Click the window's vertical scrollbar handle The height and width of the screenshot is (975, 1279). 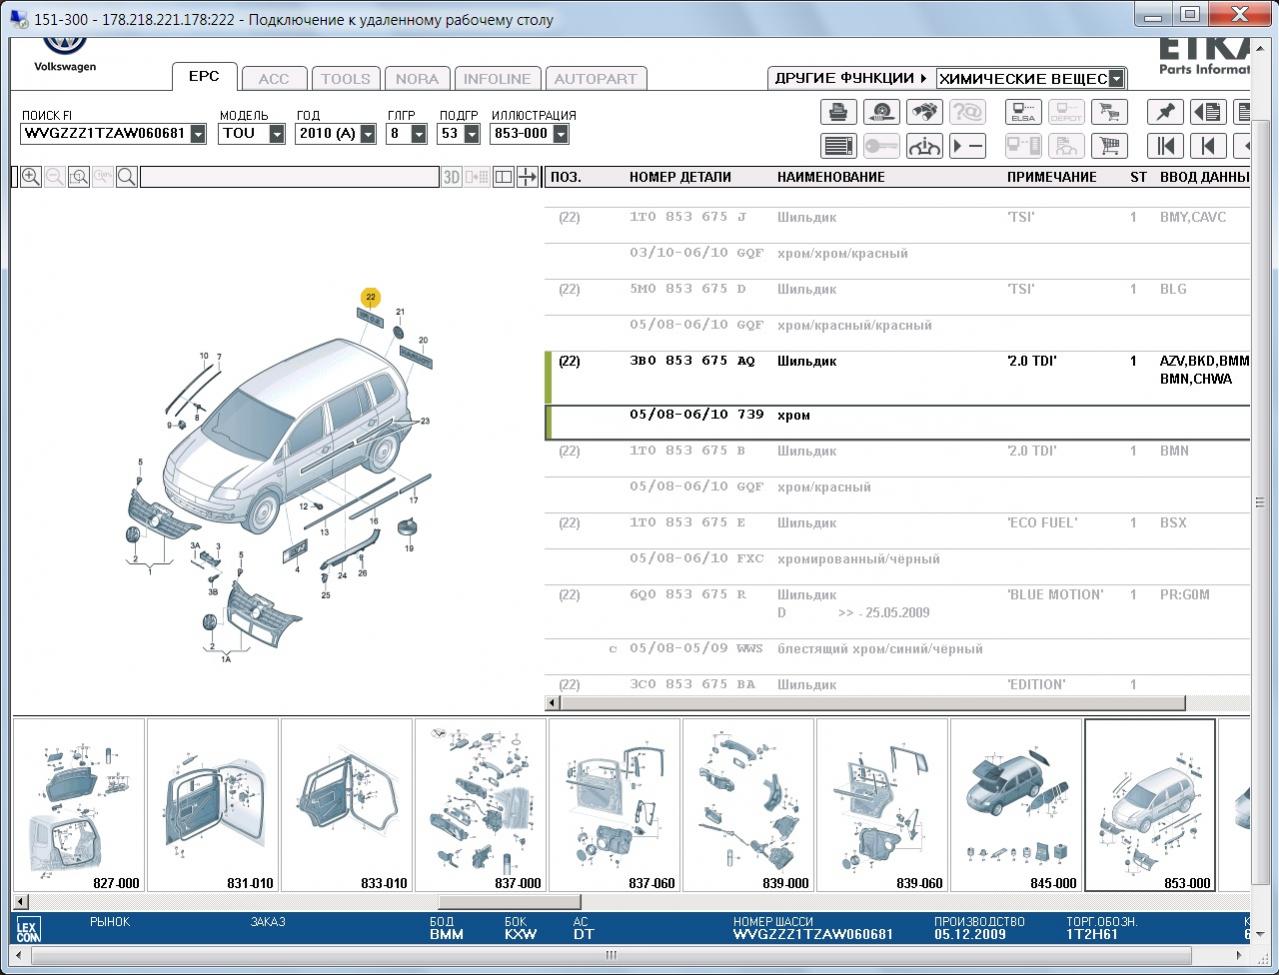[x=1261, y=502]
